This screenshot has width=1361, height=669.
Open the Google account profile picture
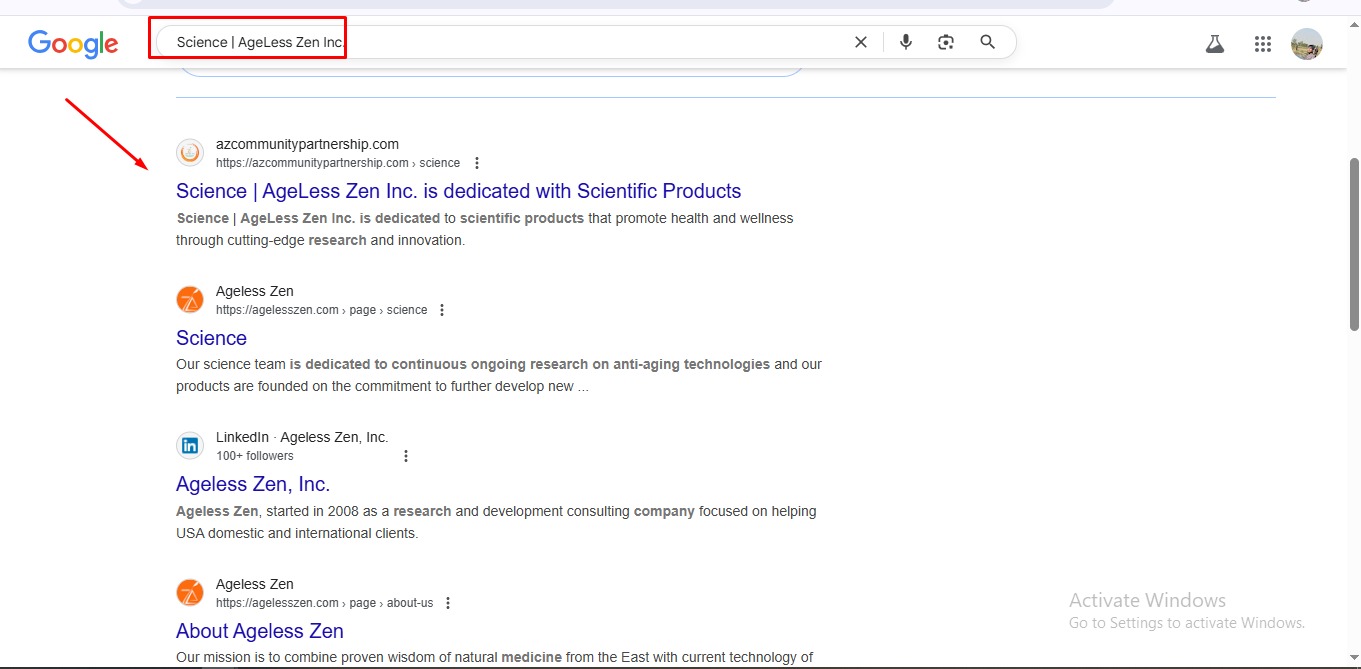(x=1306, y=44)
